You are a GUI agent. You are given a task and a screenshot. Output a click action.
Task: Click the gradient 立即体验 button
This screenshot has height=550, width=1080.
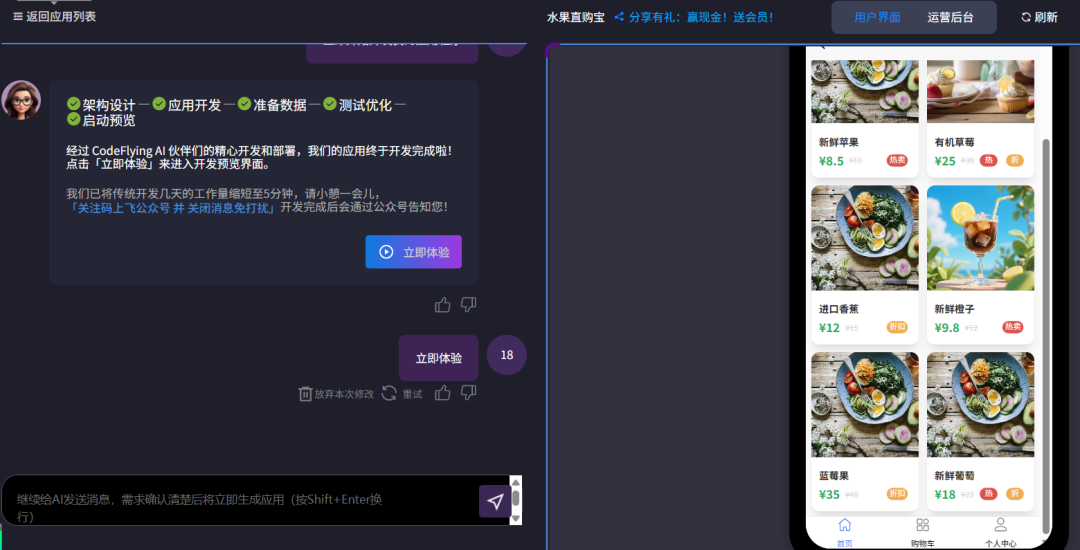point(413,252)
